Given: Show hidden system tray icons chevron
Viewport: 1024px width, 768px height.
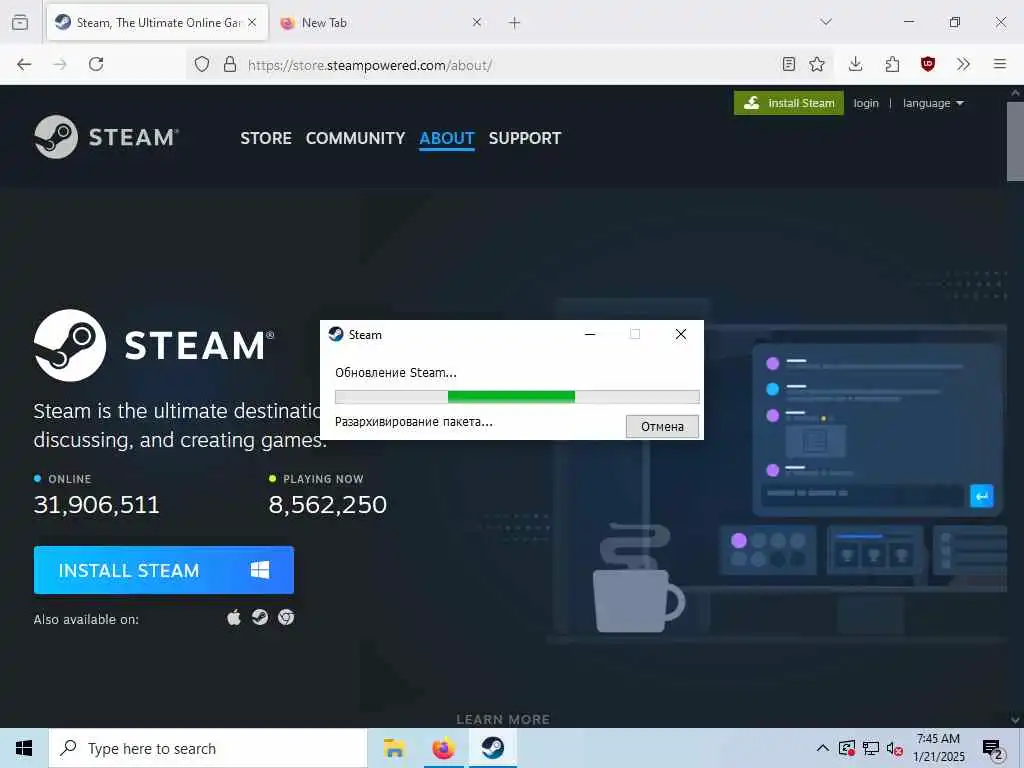Looking at the screenshot, I should click(823, 748).
